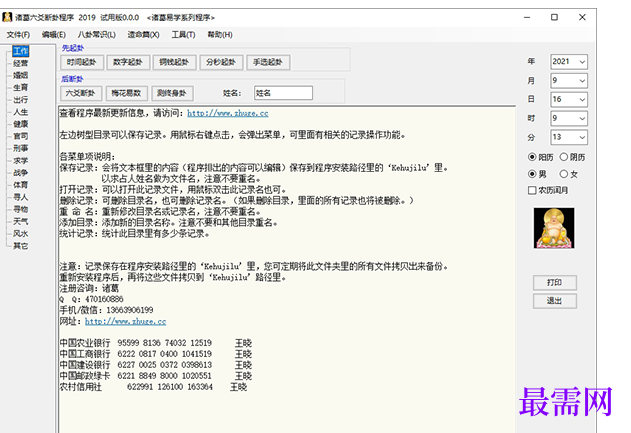Screen dimensions: 631x433
Task: Click the 梅花易数 button
Action: pyautogui.click(x=126, y=93)
